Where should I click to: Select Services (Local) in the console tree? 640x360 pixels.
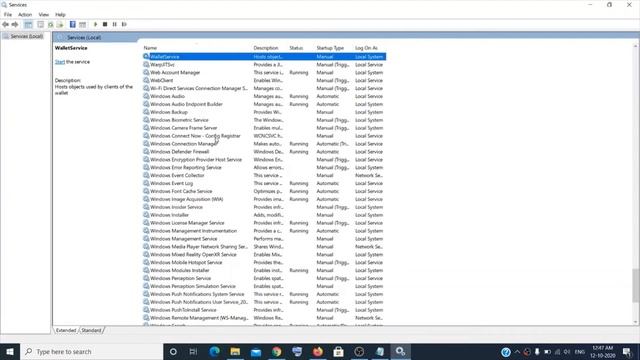tap(27, 36)
